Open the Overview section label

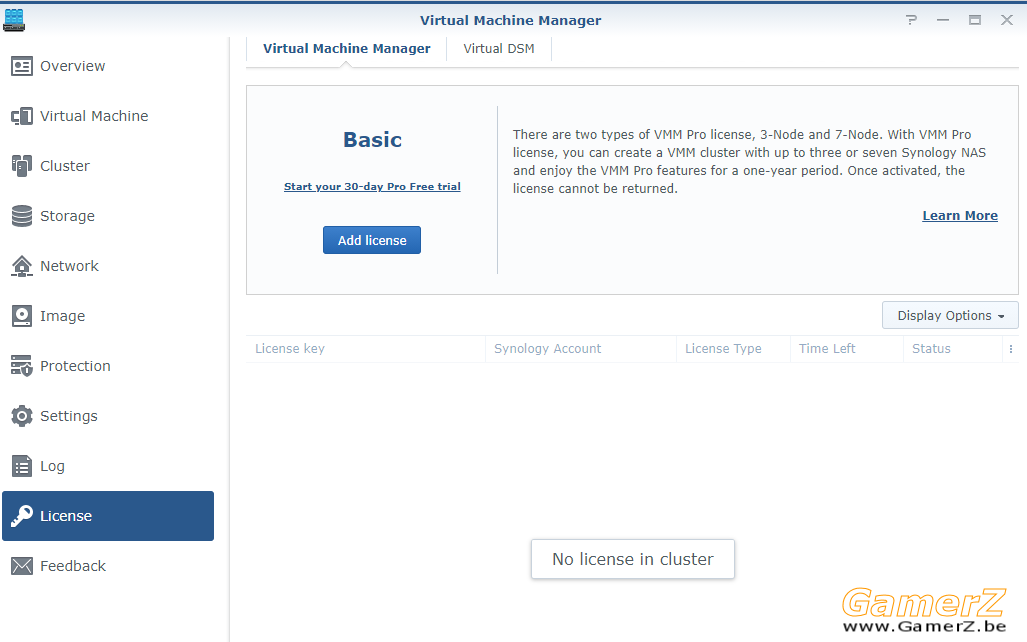coord(73,66)
